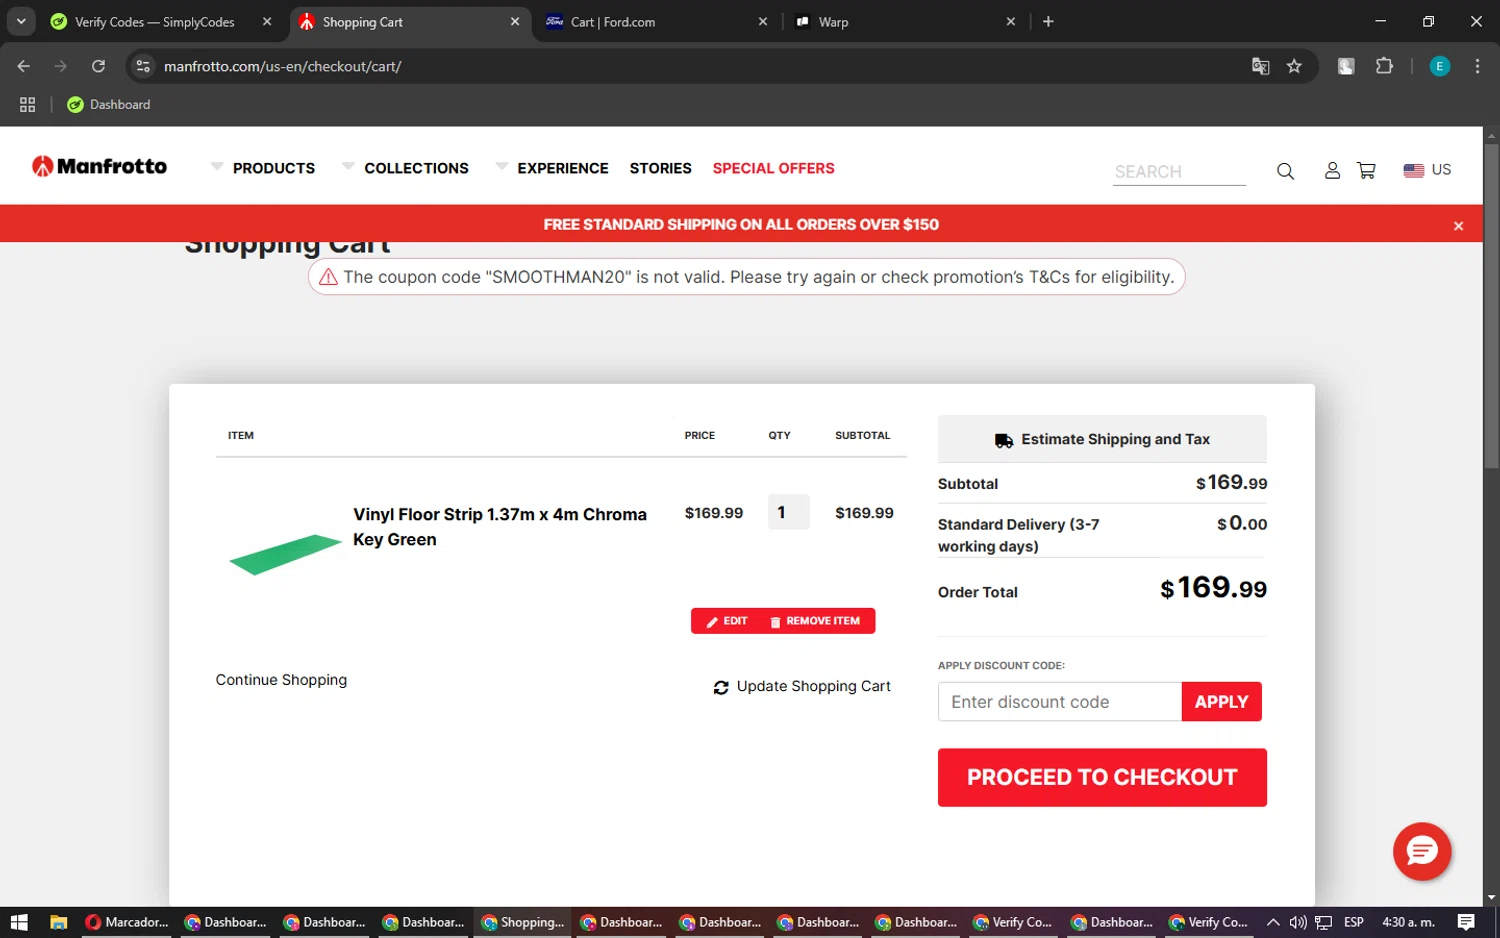Close the Warp tab

(1010, 21)
